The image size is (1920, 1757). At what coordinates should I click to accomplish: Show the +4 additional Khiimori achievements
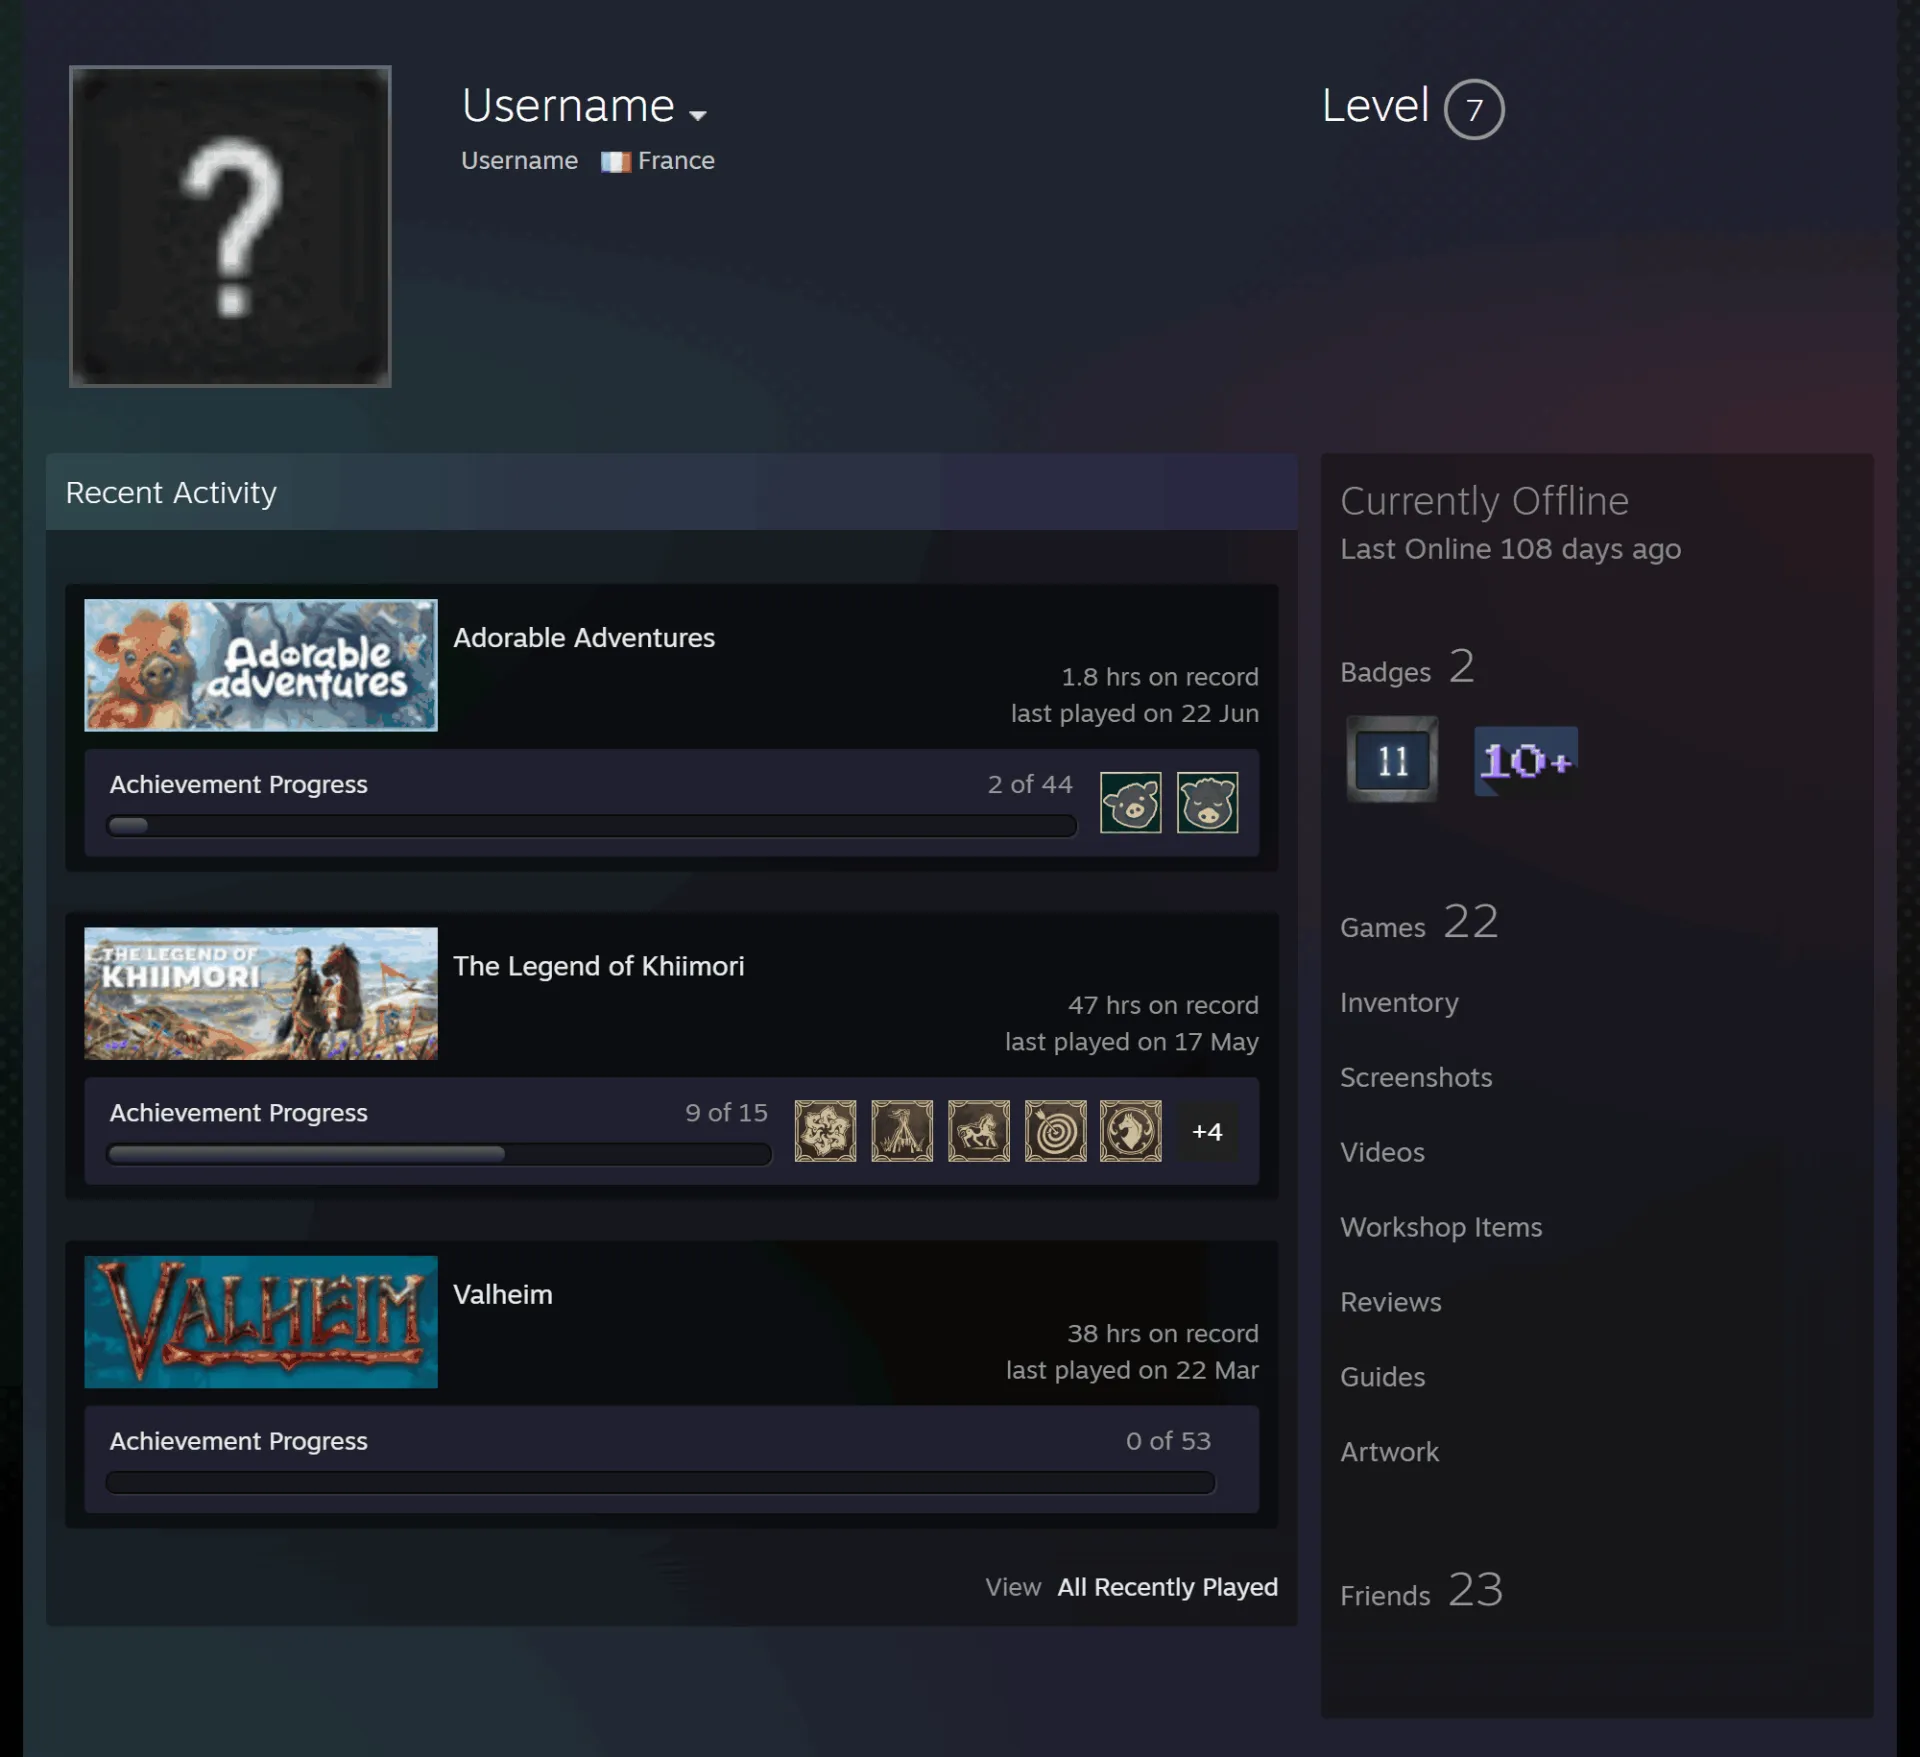pyautogui.click(x=1207, y=1131)
